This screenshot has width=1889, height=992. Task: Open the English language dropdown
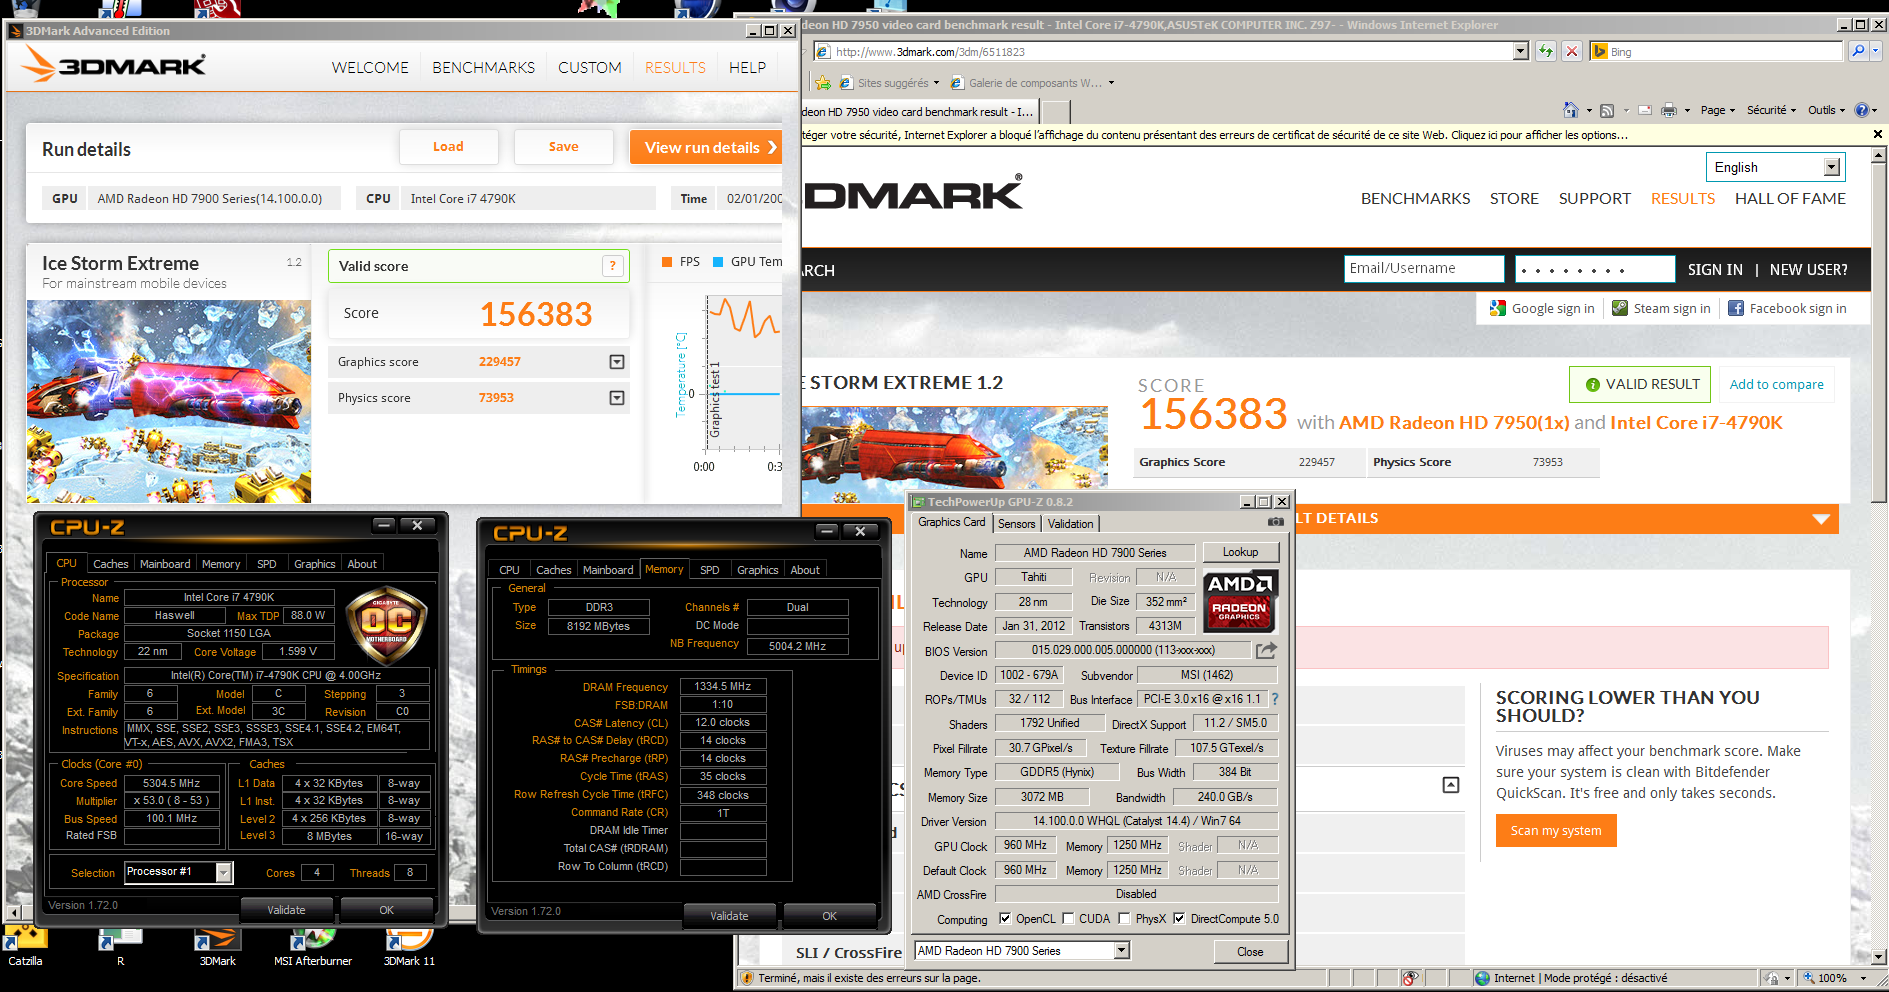pos(1831,167)
